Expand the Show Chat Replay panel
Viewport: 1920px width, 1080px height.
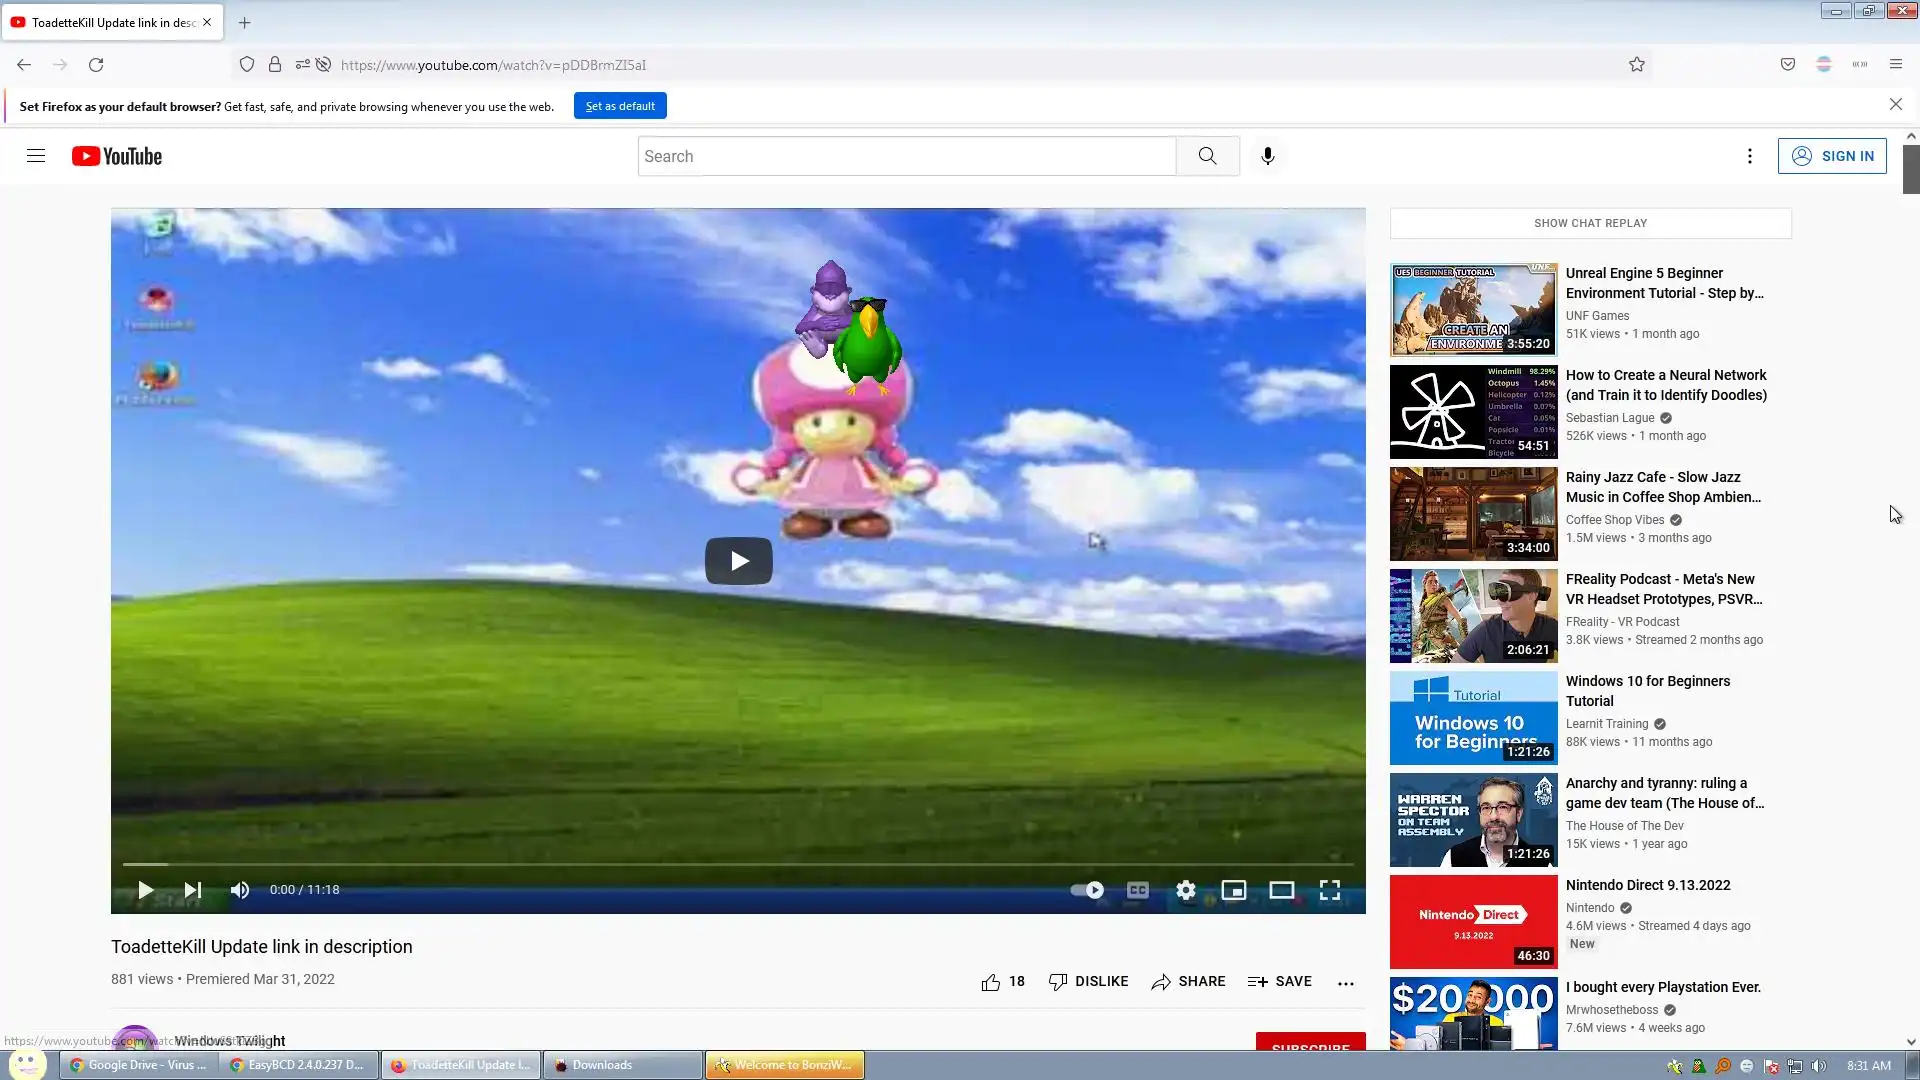[1590, 223]
